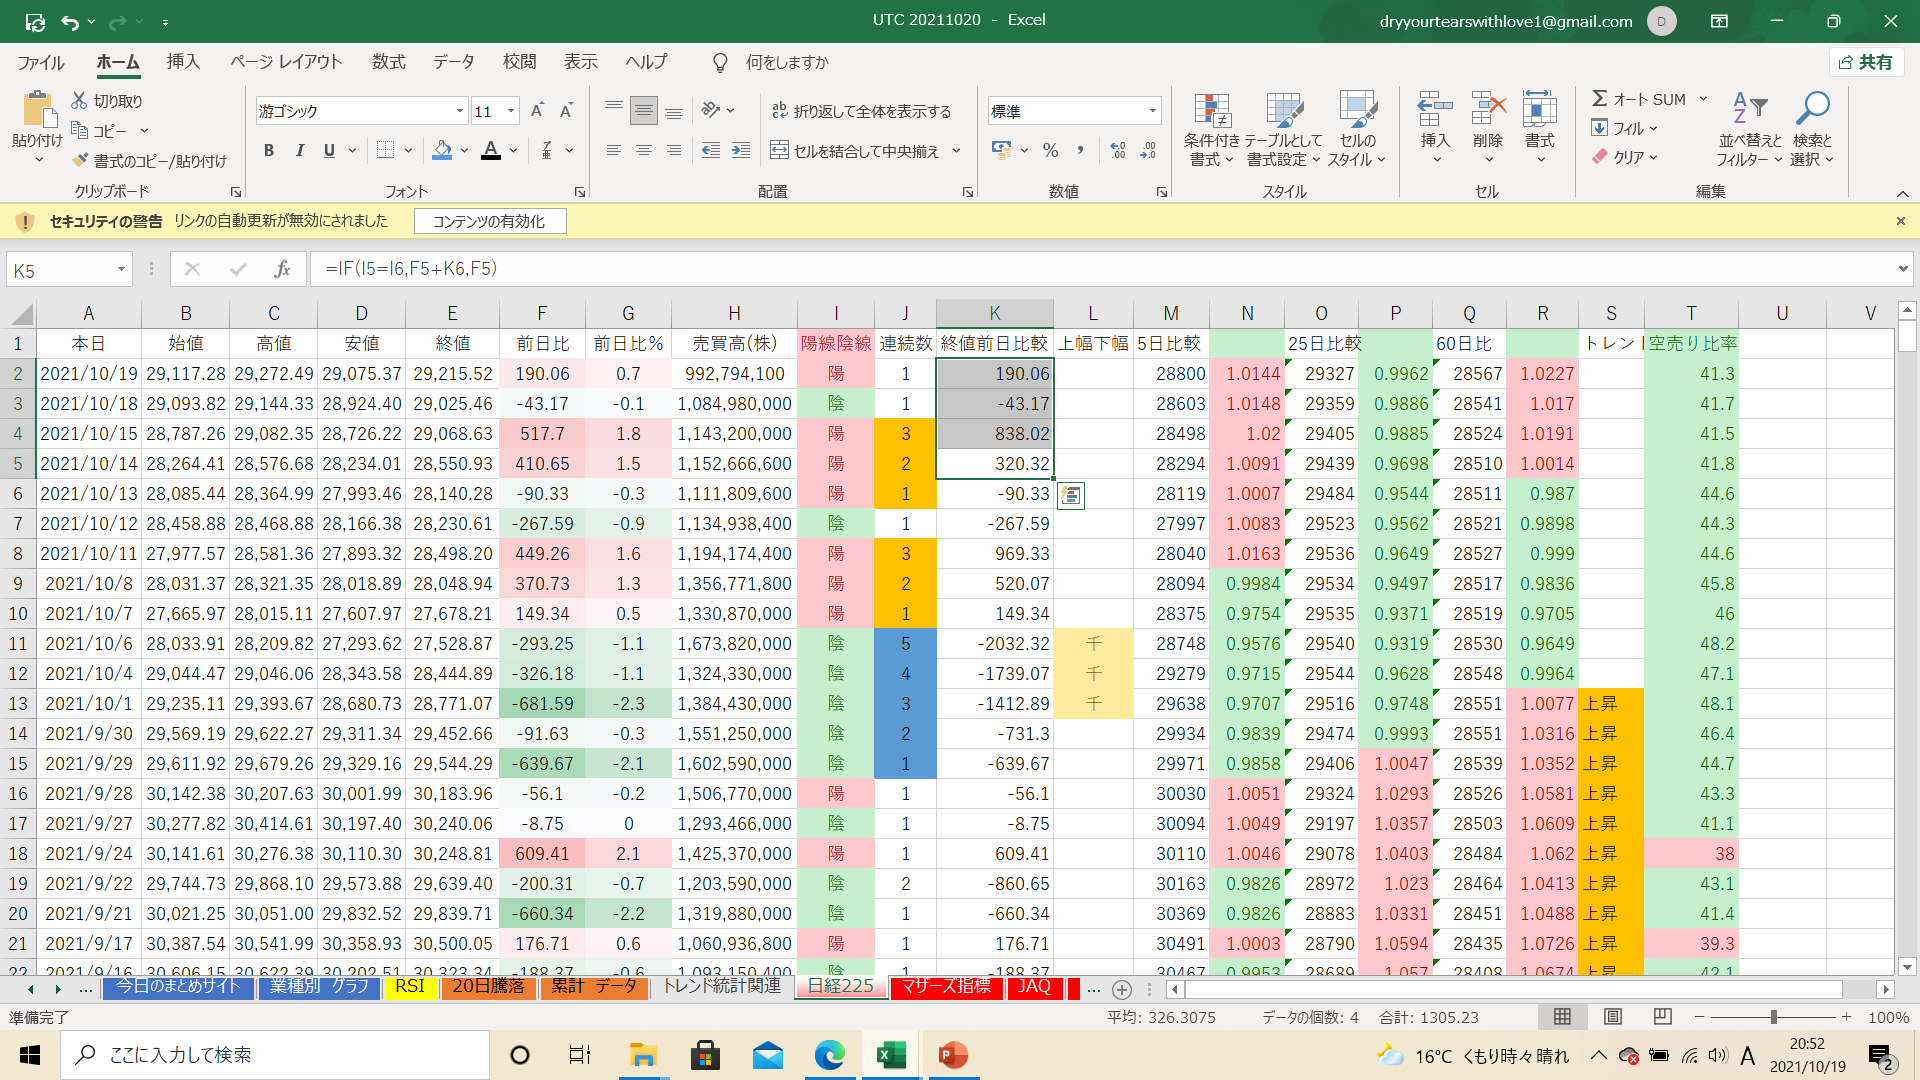Toggle Bold formatting
The width and height of the screenshot is (1920, 1080).
269,151
